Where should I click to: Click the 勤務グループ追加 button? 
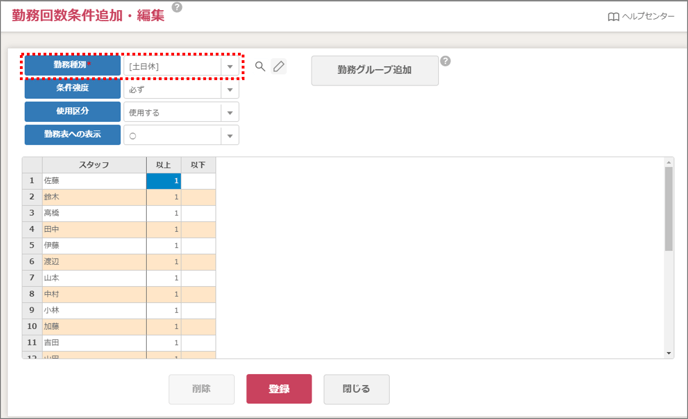click(x=375, y=70)
